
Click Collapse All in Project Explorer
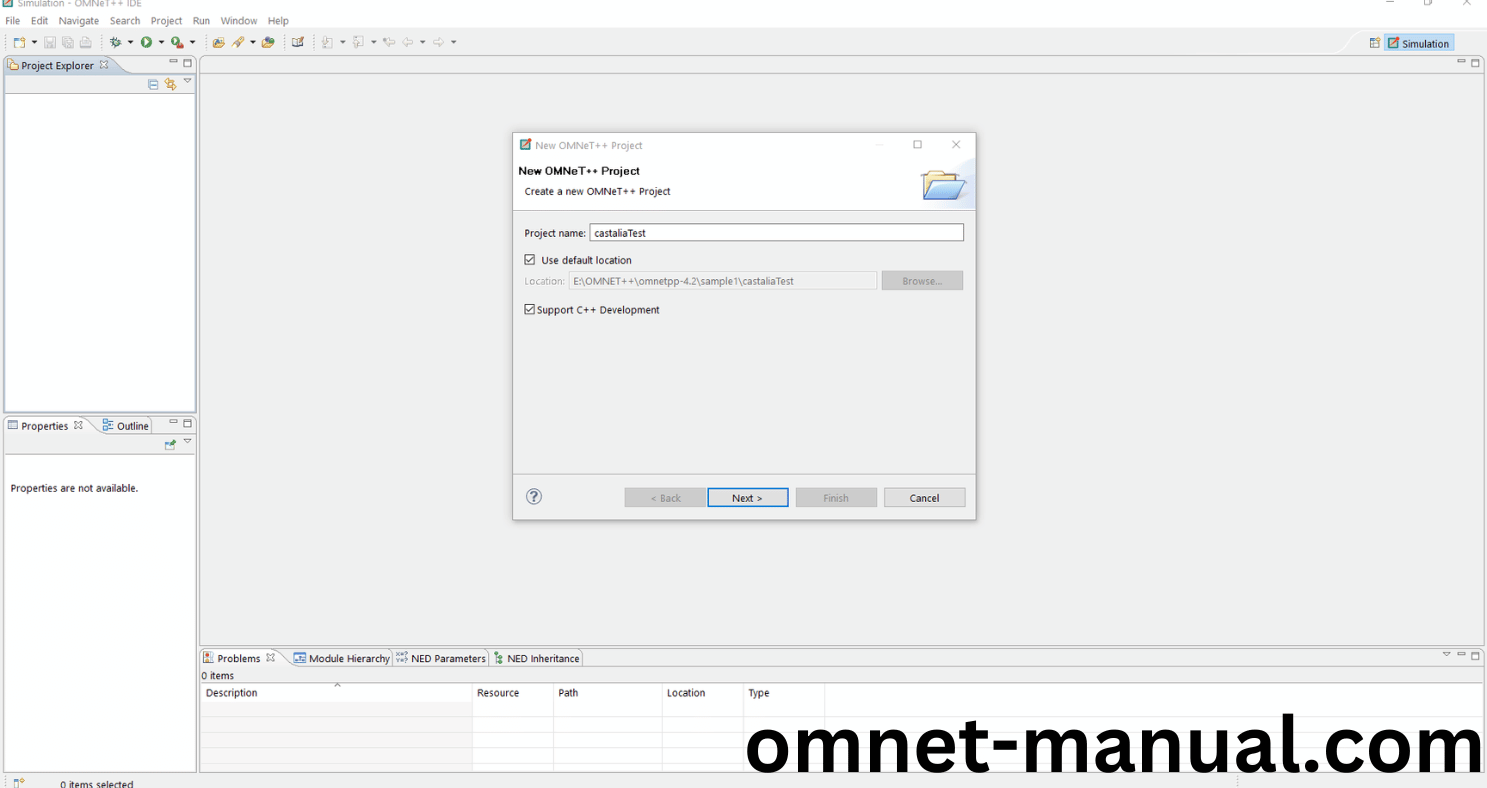point(153,84)
